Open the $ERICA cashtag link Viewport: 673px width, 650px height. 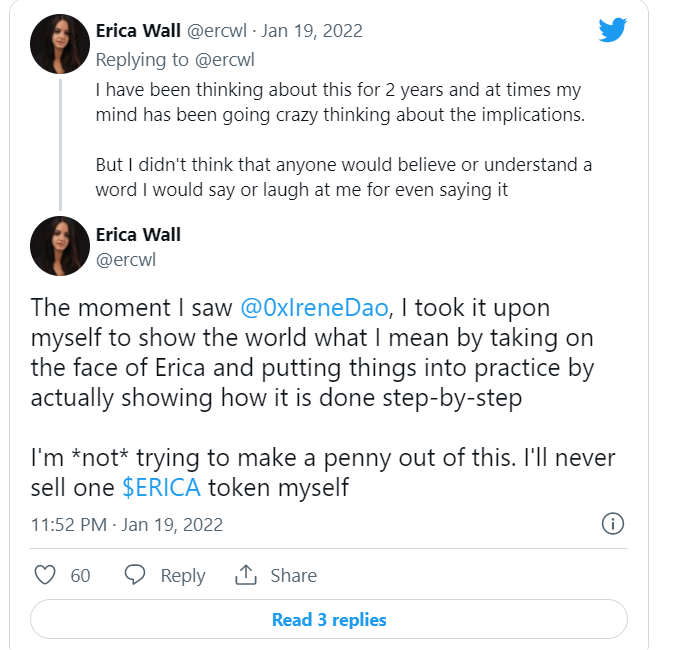(161, 487)
